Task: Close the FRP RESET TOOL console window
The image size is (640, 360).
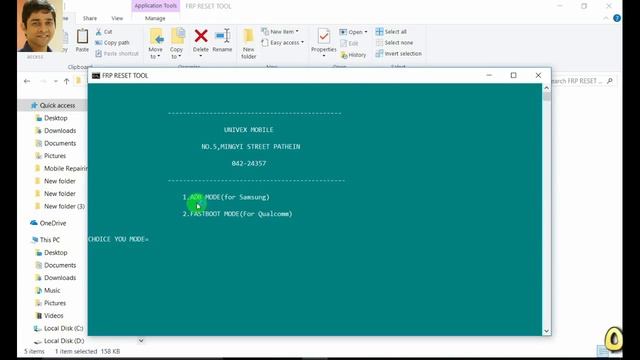Action: (538, 76)
